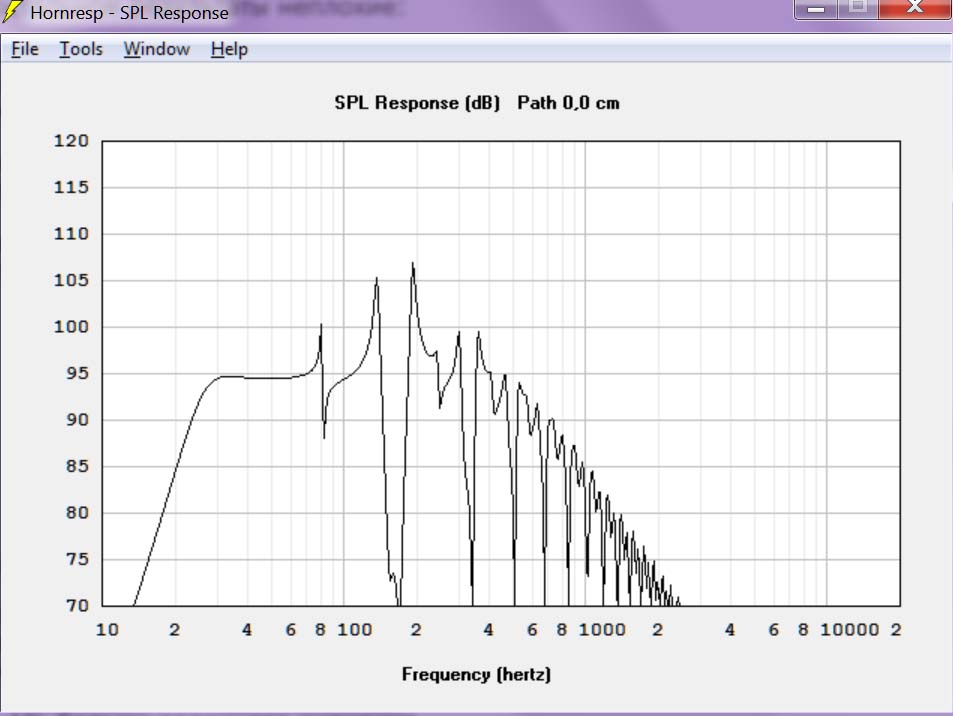
Task: Open the File menu
Action: coord(25,49)
